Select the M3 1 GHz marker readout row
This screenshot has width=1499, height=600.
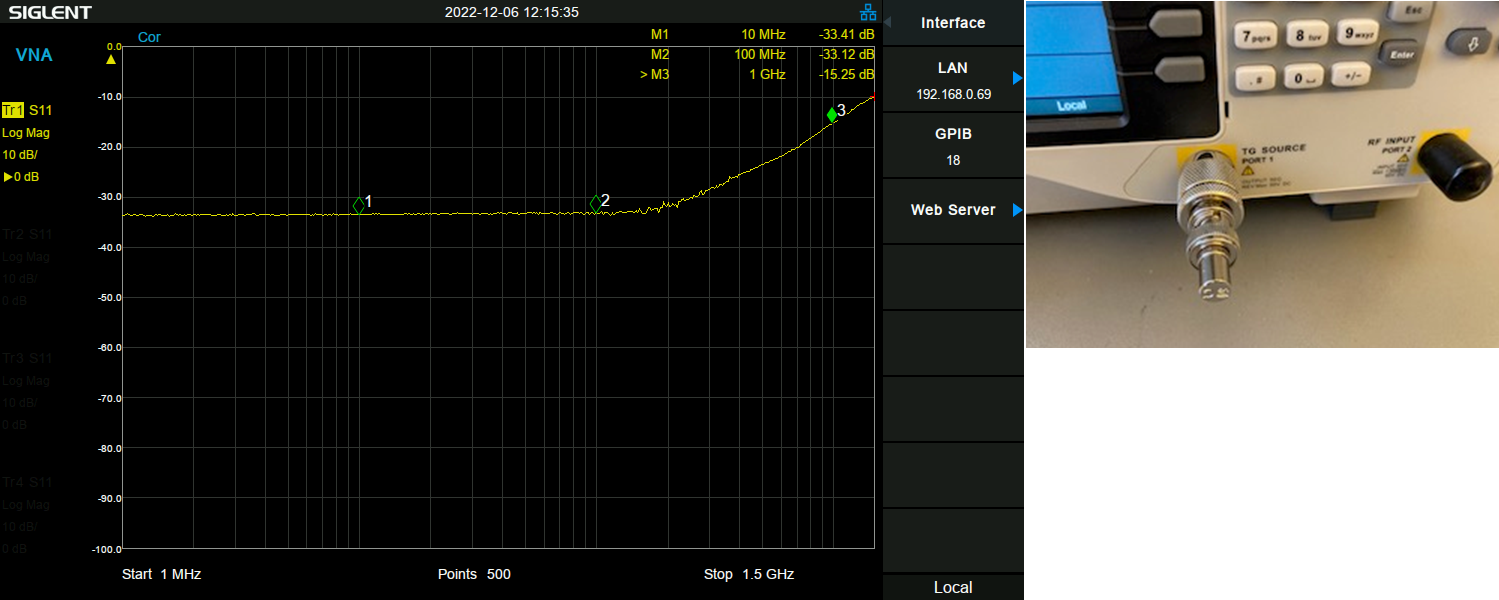pyautogui.click(x=758, y=74)
